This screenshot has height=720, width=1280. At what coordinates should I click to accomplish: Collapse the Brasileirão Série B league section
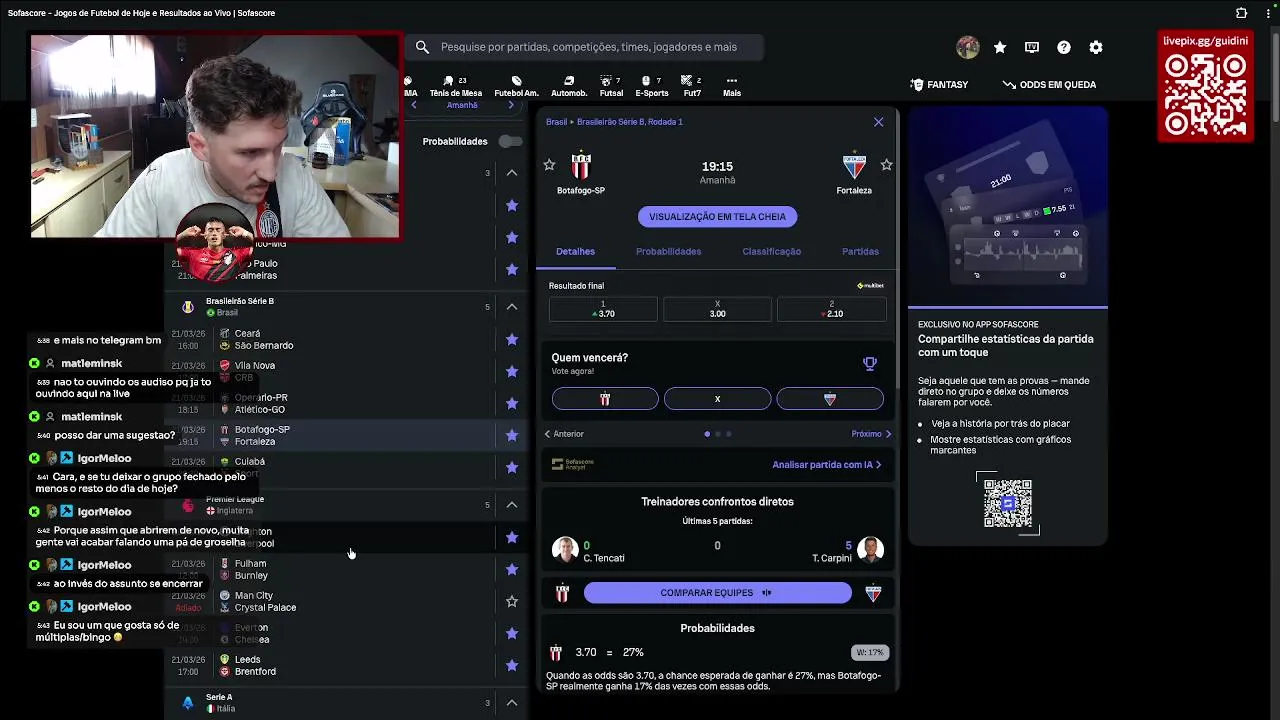tap(512, 307)
